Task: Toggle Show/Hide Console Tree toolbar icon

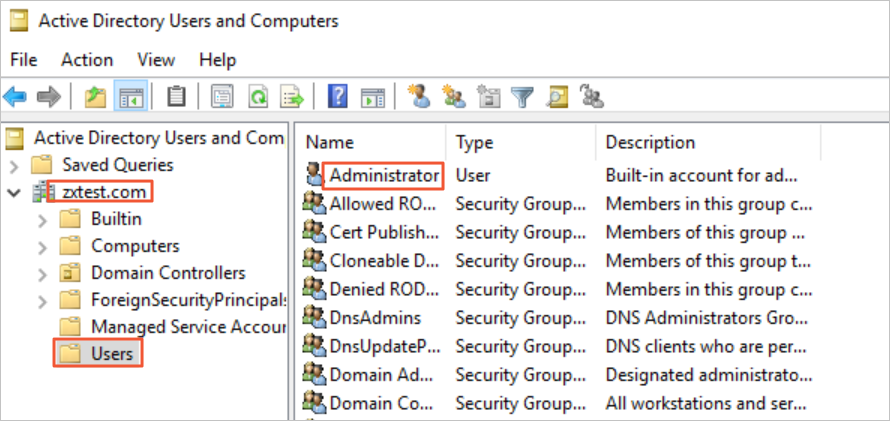Action: 131,97
